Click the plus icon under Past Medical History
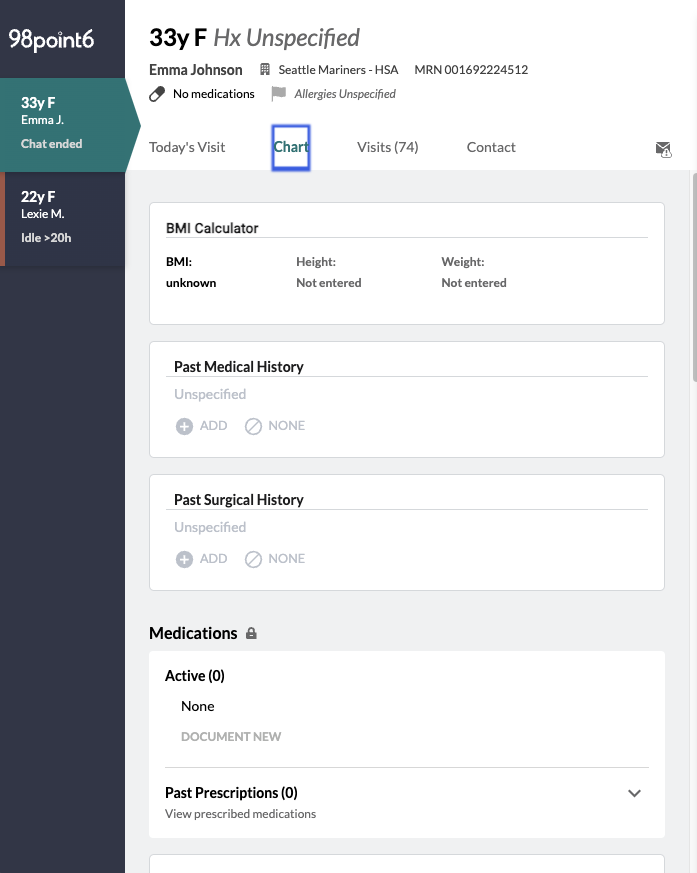Viewport: 697px width, 873px height. pyautogui.click(x=184, y=426)
